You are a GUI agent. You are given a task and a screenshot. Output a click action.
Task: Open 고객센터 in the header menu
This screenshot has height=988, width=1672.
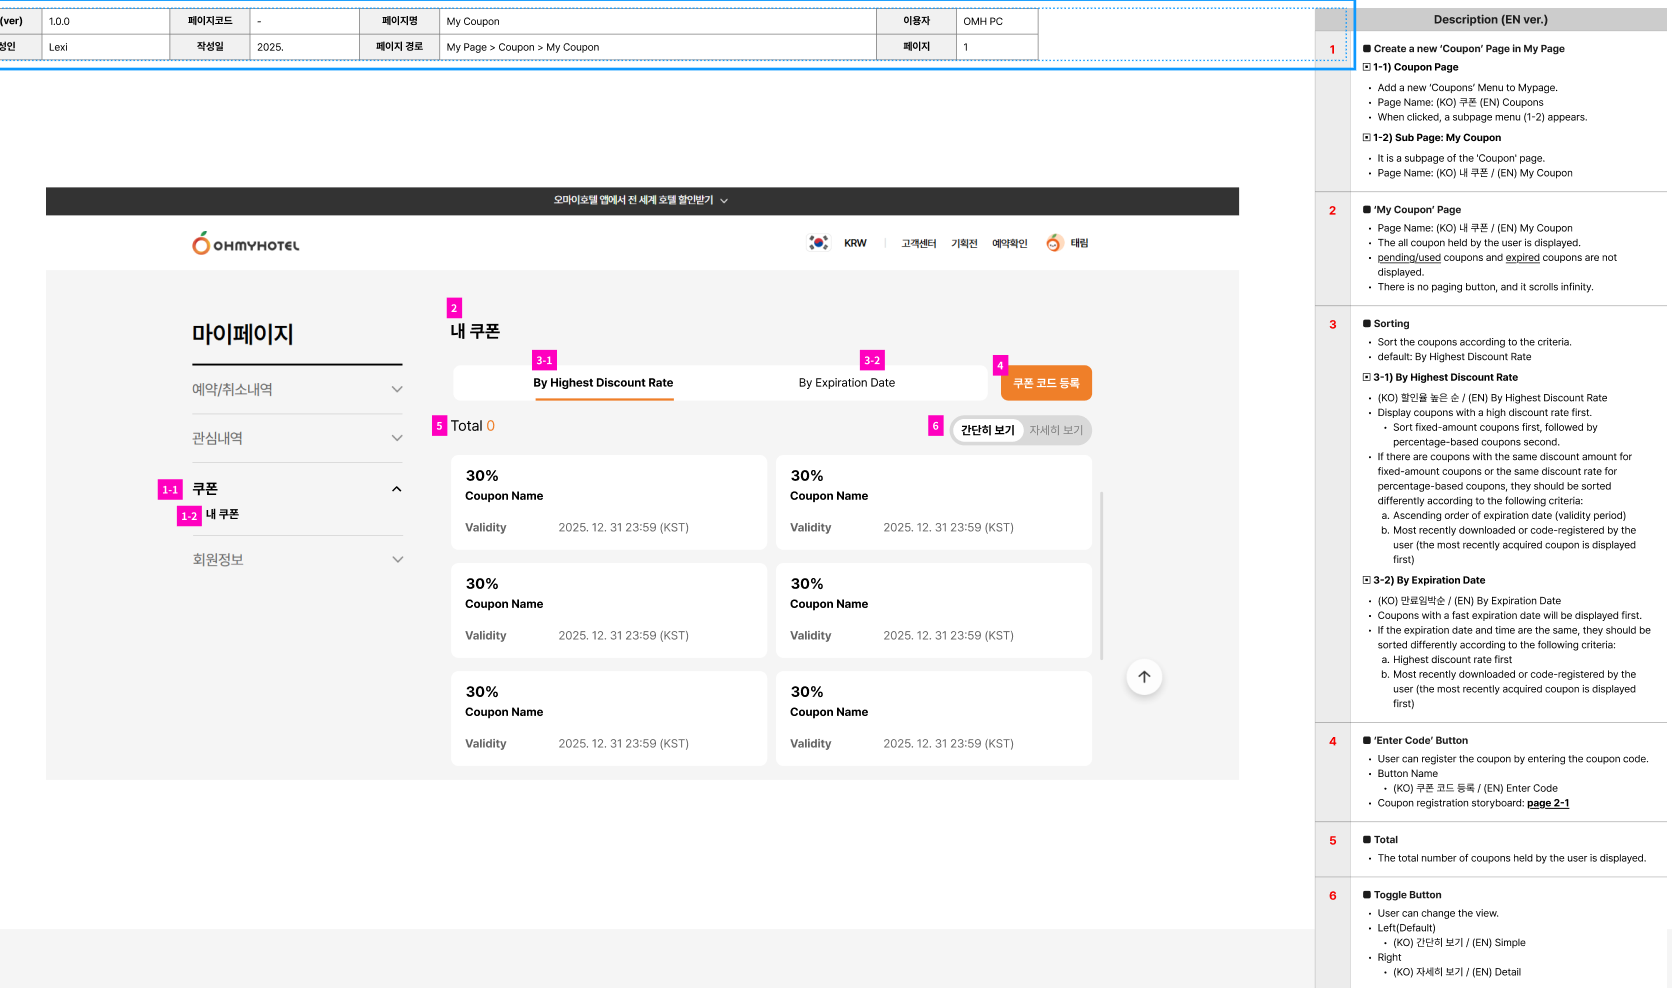tap(919, 243)
